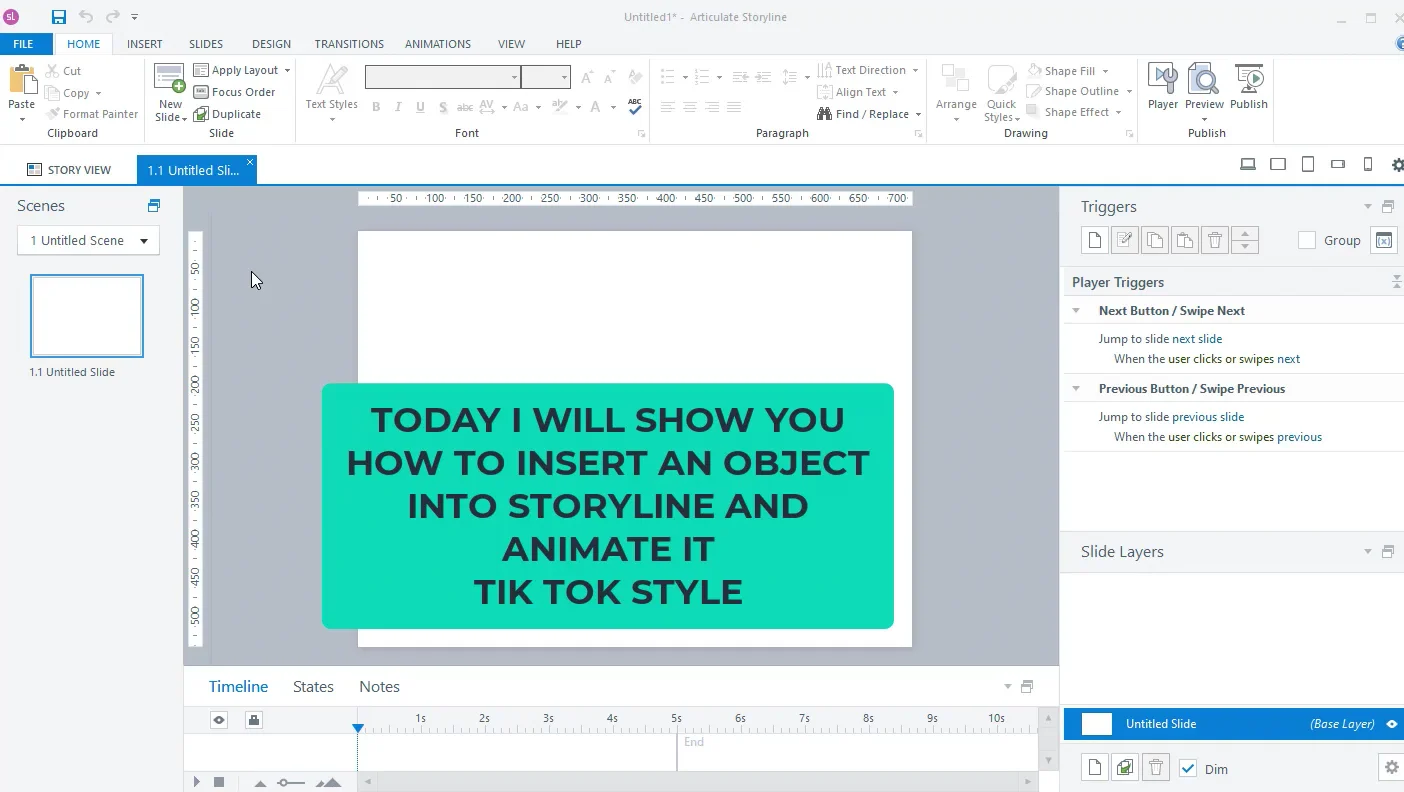The image size is (1404, 792).
Task: Stop timeline playback
Action: (x=219, y=782)
